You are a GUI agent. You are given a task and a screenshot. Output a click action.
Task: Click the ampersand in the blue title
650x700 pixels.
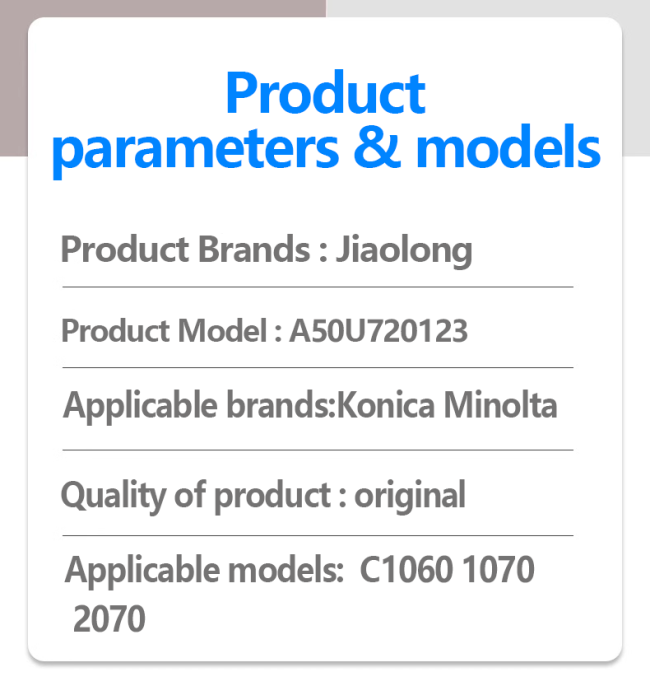(377, 145)
